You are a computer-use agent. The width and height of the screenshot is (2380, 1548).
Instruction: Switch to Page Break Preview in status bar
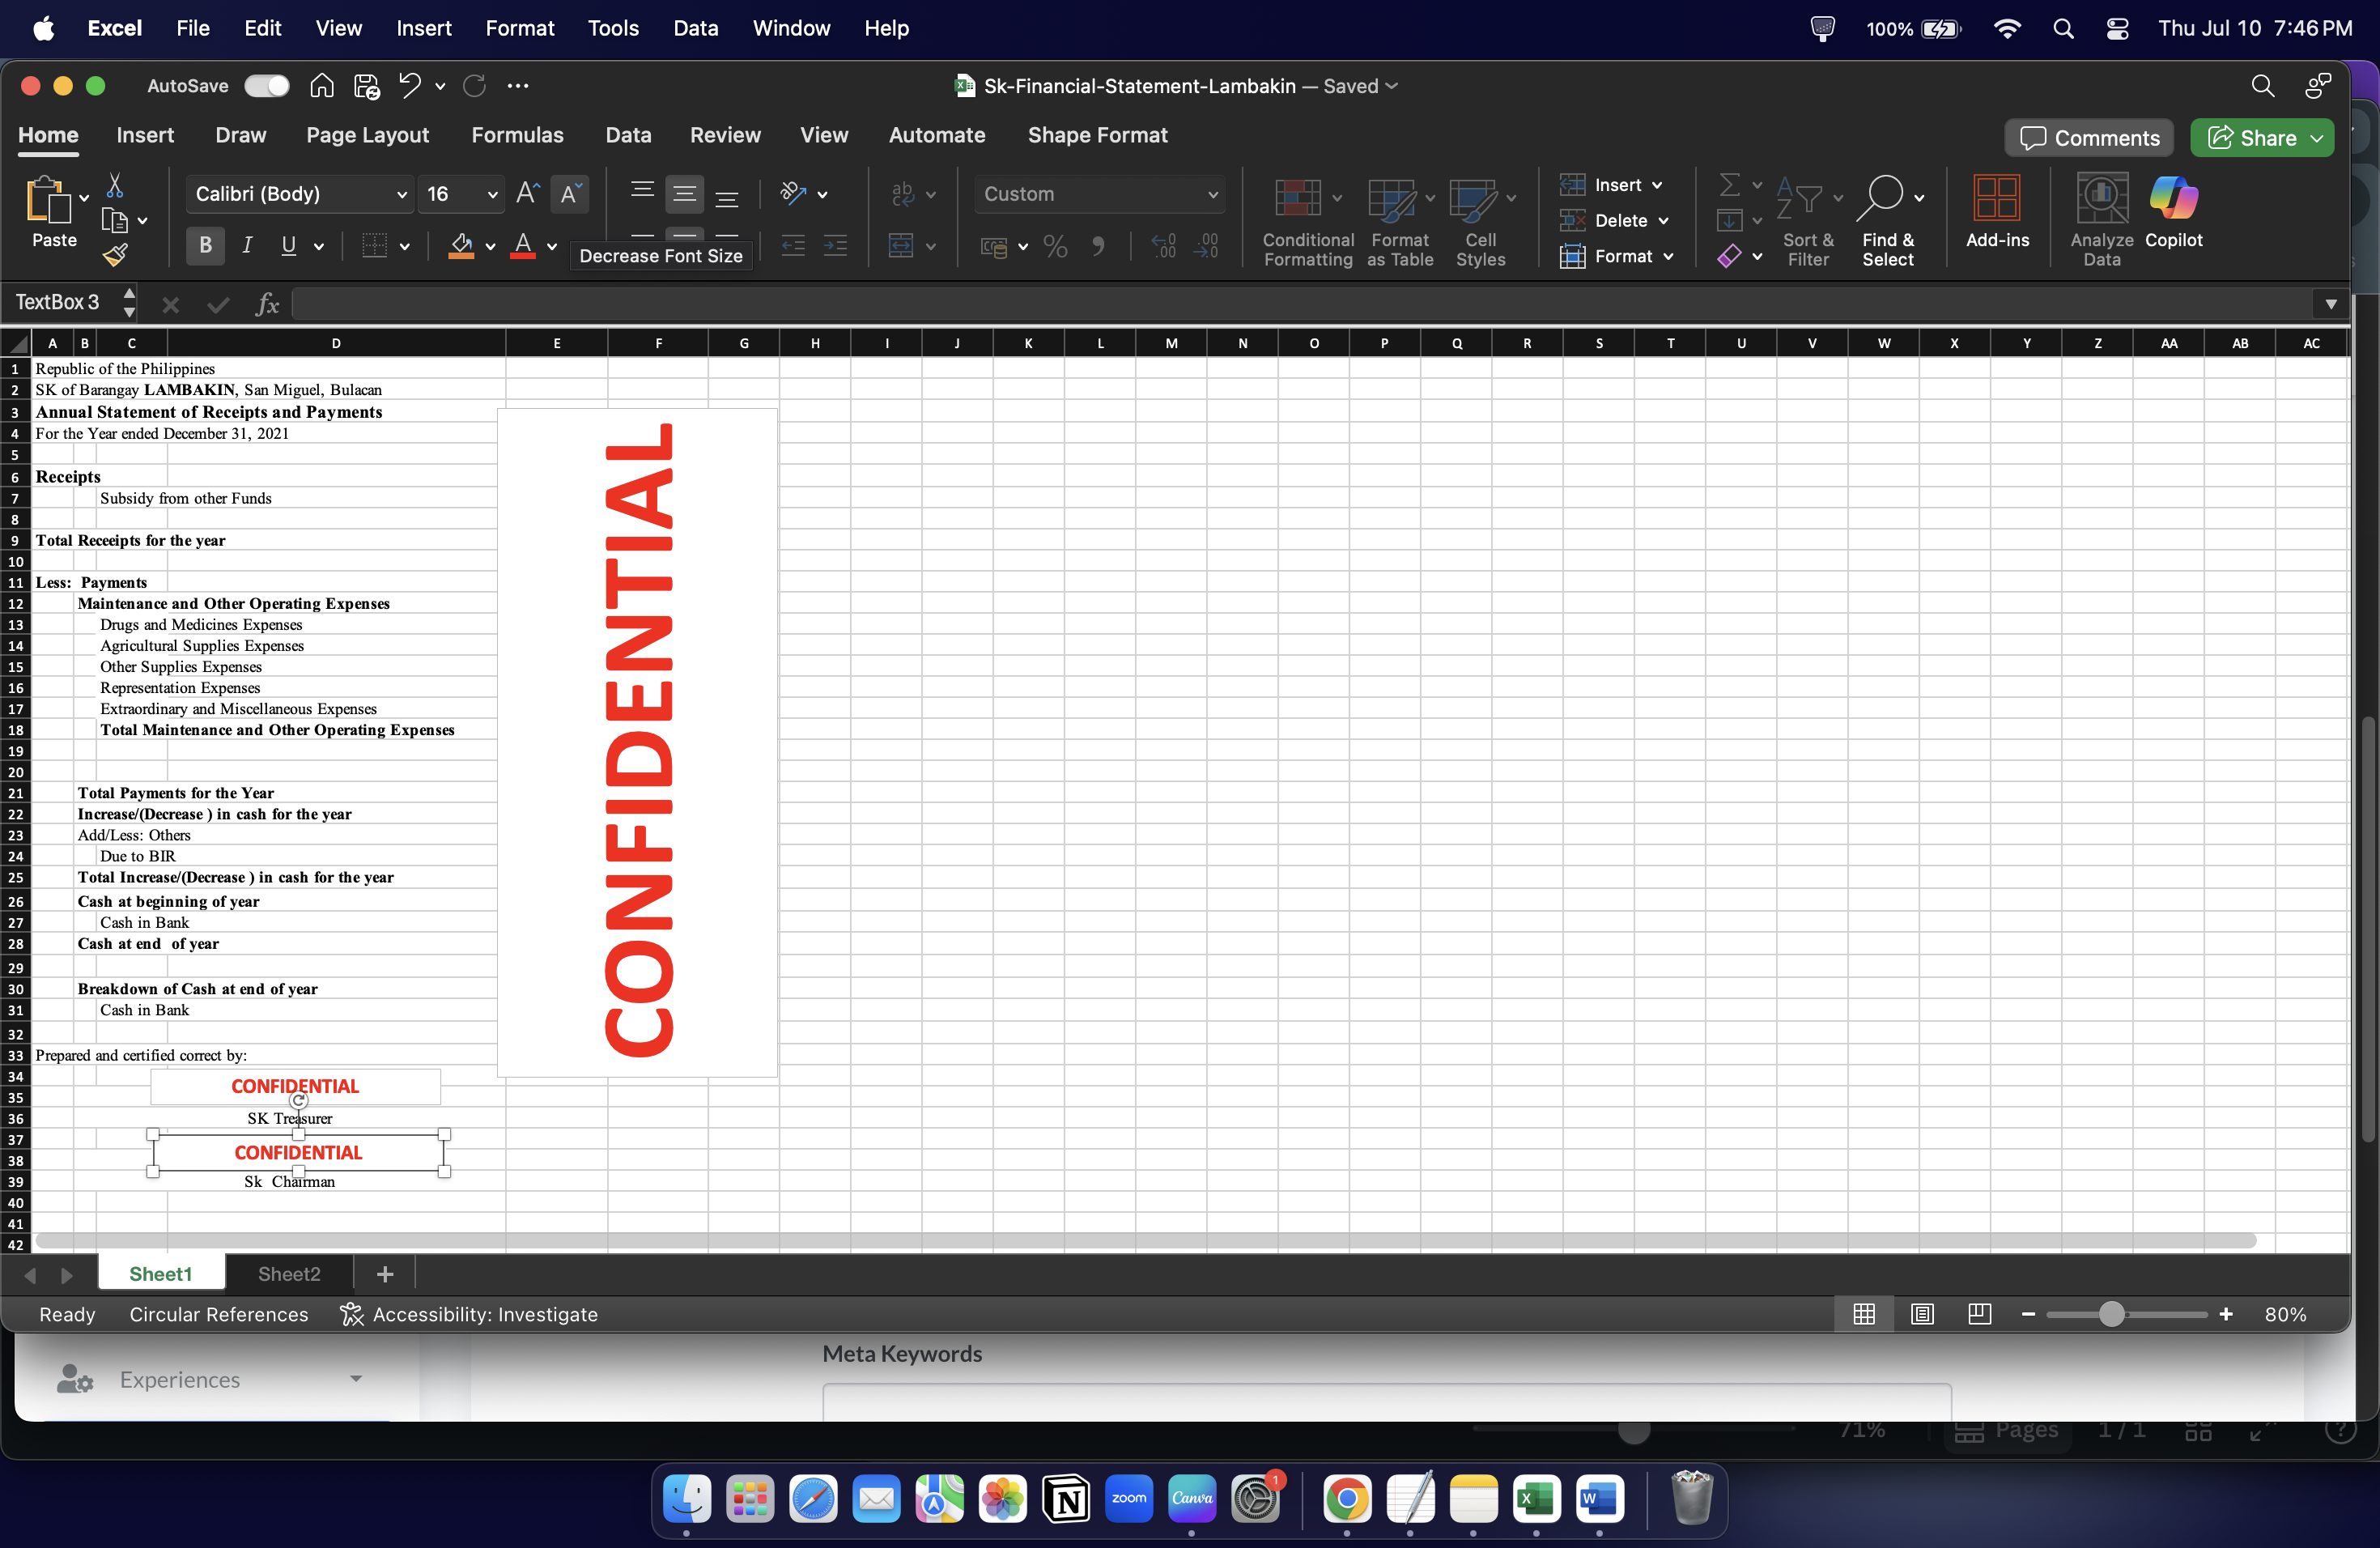tap(1979, 1314)
